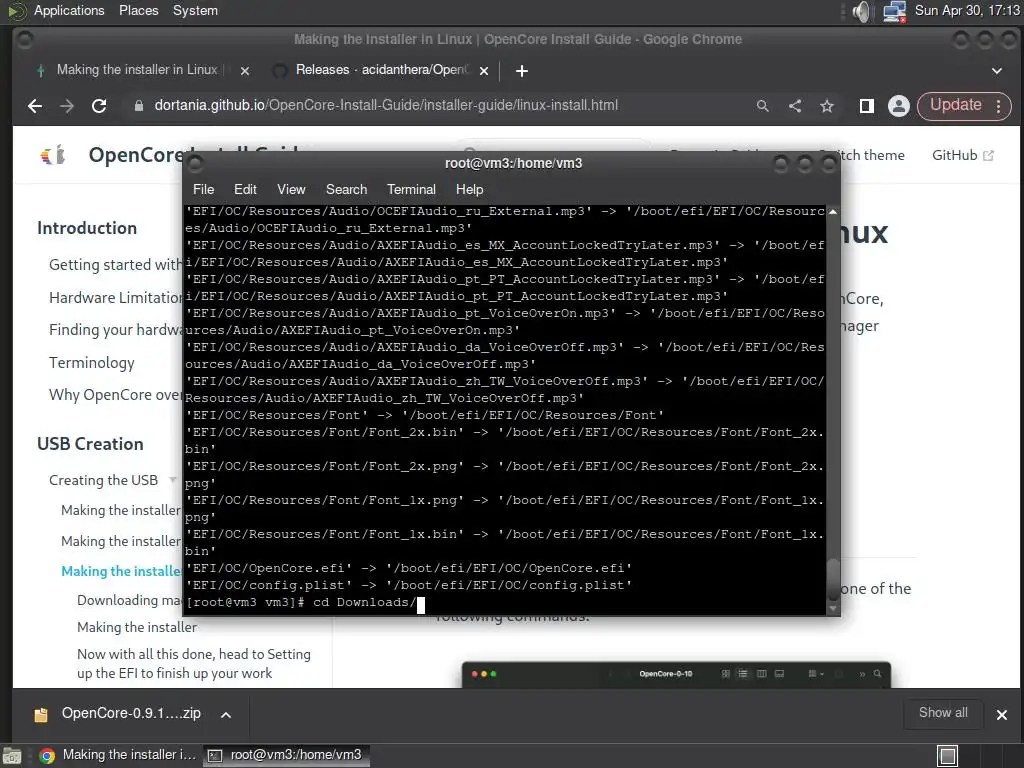The image size is (1024, 768).
Task: Open the System menu in the top panel
Action: tap(195, 10)
